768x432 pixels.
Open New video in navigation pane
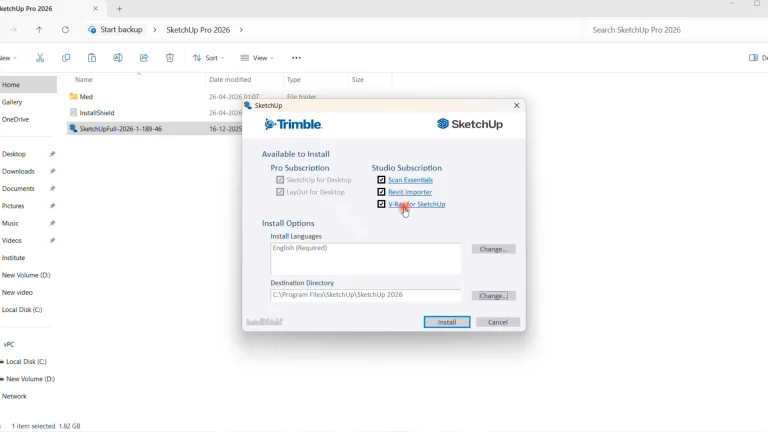pos(17,292)
